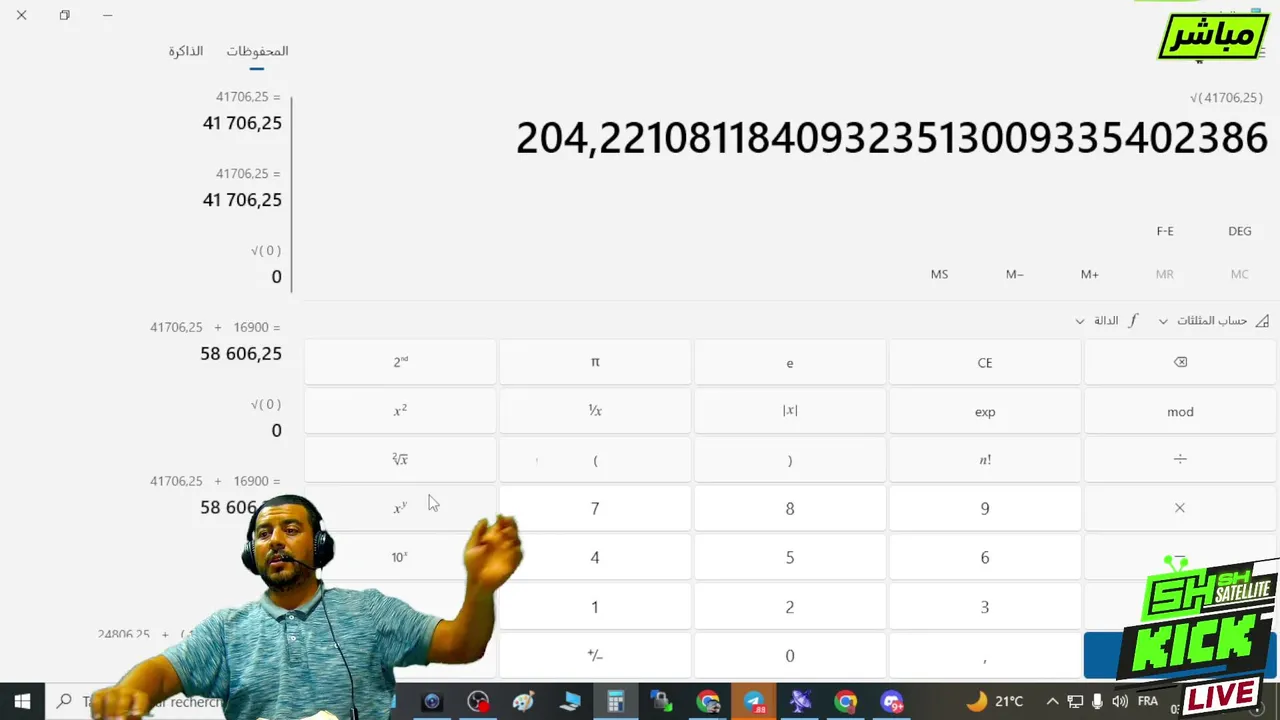Insert Euler's constant e
Image resolution: width=1280 pixels, height=720 pixels.
pos(790,362)
